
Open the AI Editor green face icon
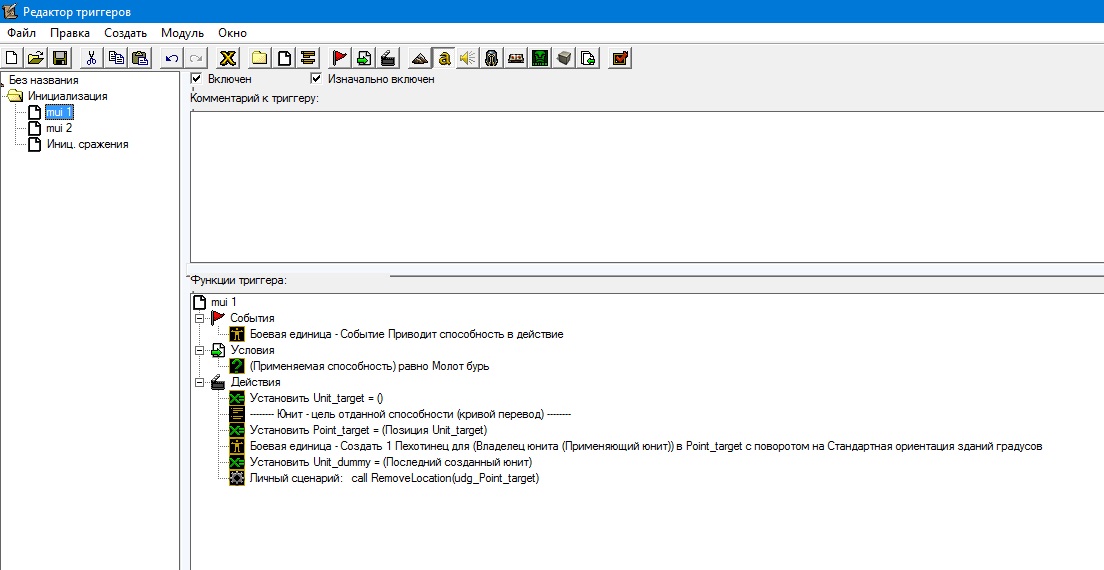click(540, 58)
